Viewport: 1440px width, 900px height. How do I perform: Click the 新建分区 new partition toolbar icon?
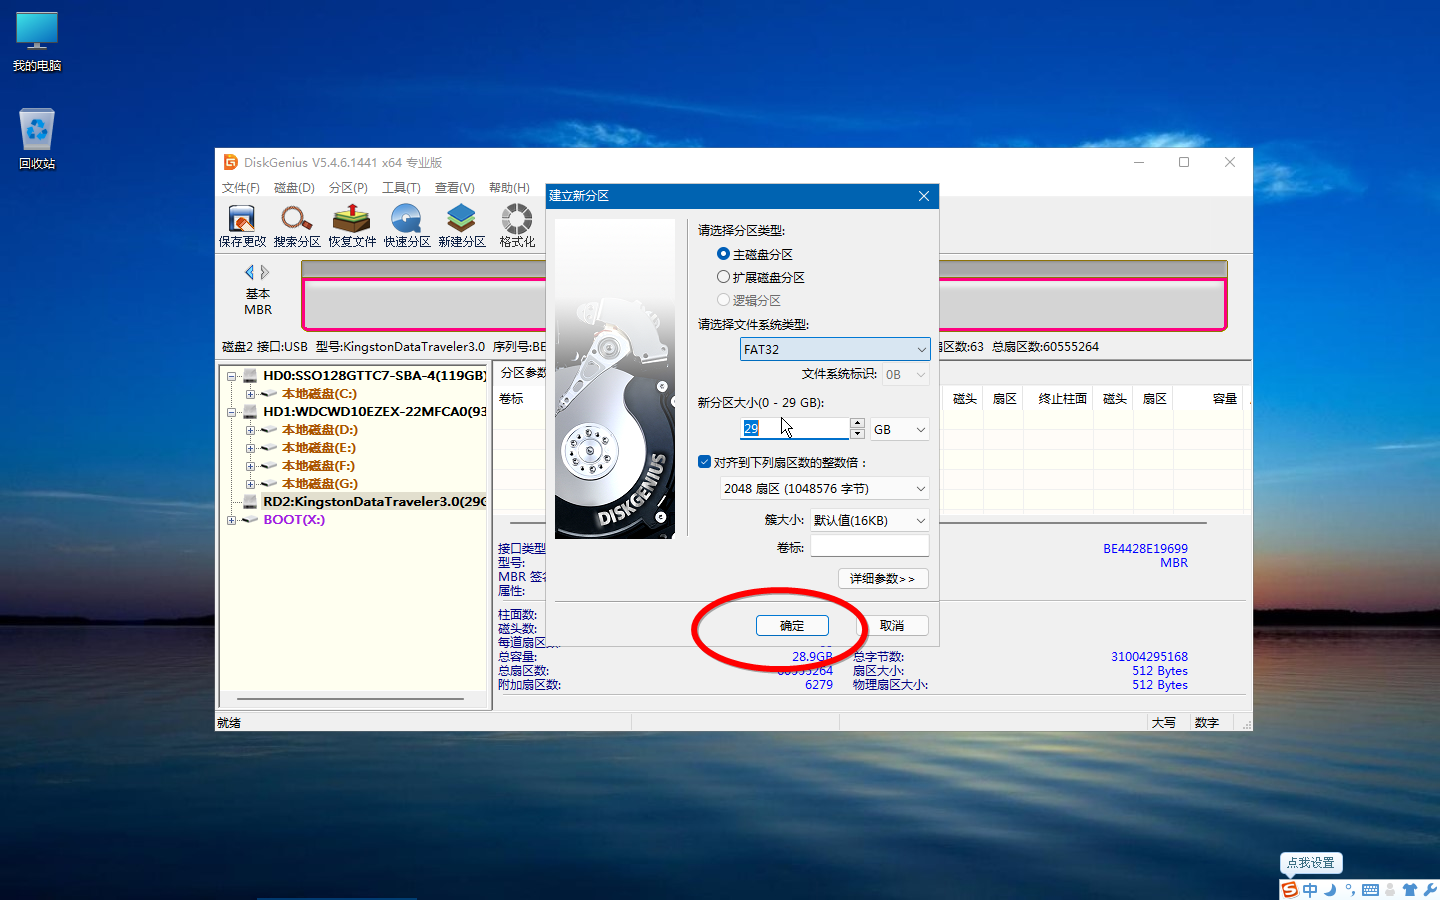click(462, 226)
